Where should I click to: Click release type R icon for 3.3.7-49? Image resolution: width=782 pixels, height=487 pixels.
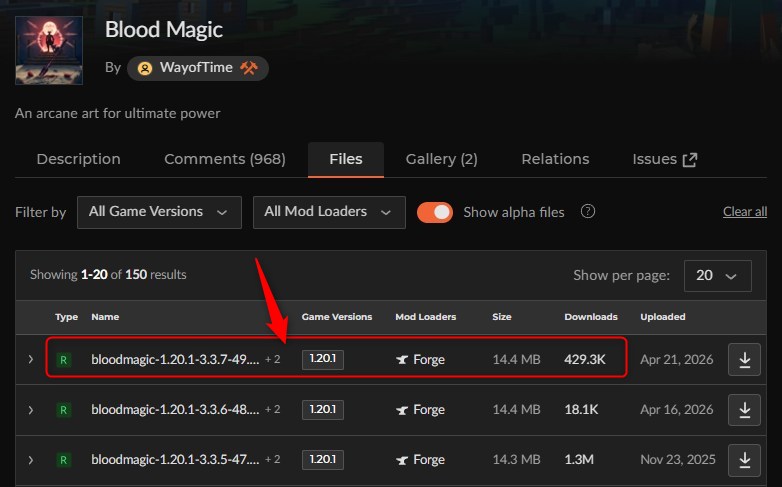pyautogui.click(x=63, y=360)
